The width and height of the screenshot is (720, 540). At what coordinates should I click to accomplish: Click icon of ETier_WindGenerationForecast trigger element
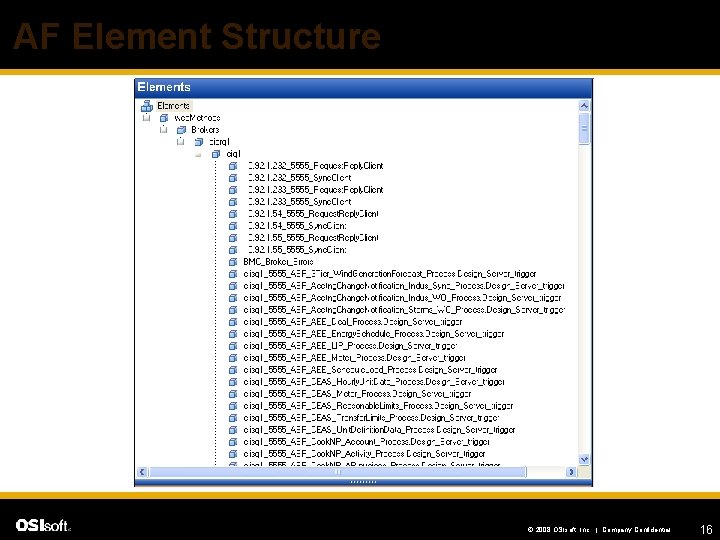pyautogui.click(x=233, y=274)
